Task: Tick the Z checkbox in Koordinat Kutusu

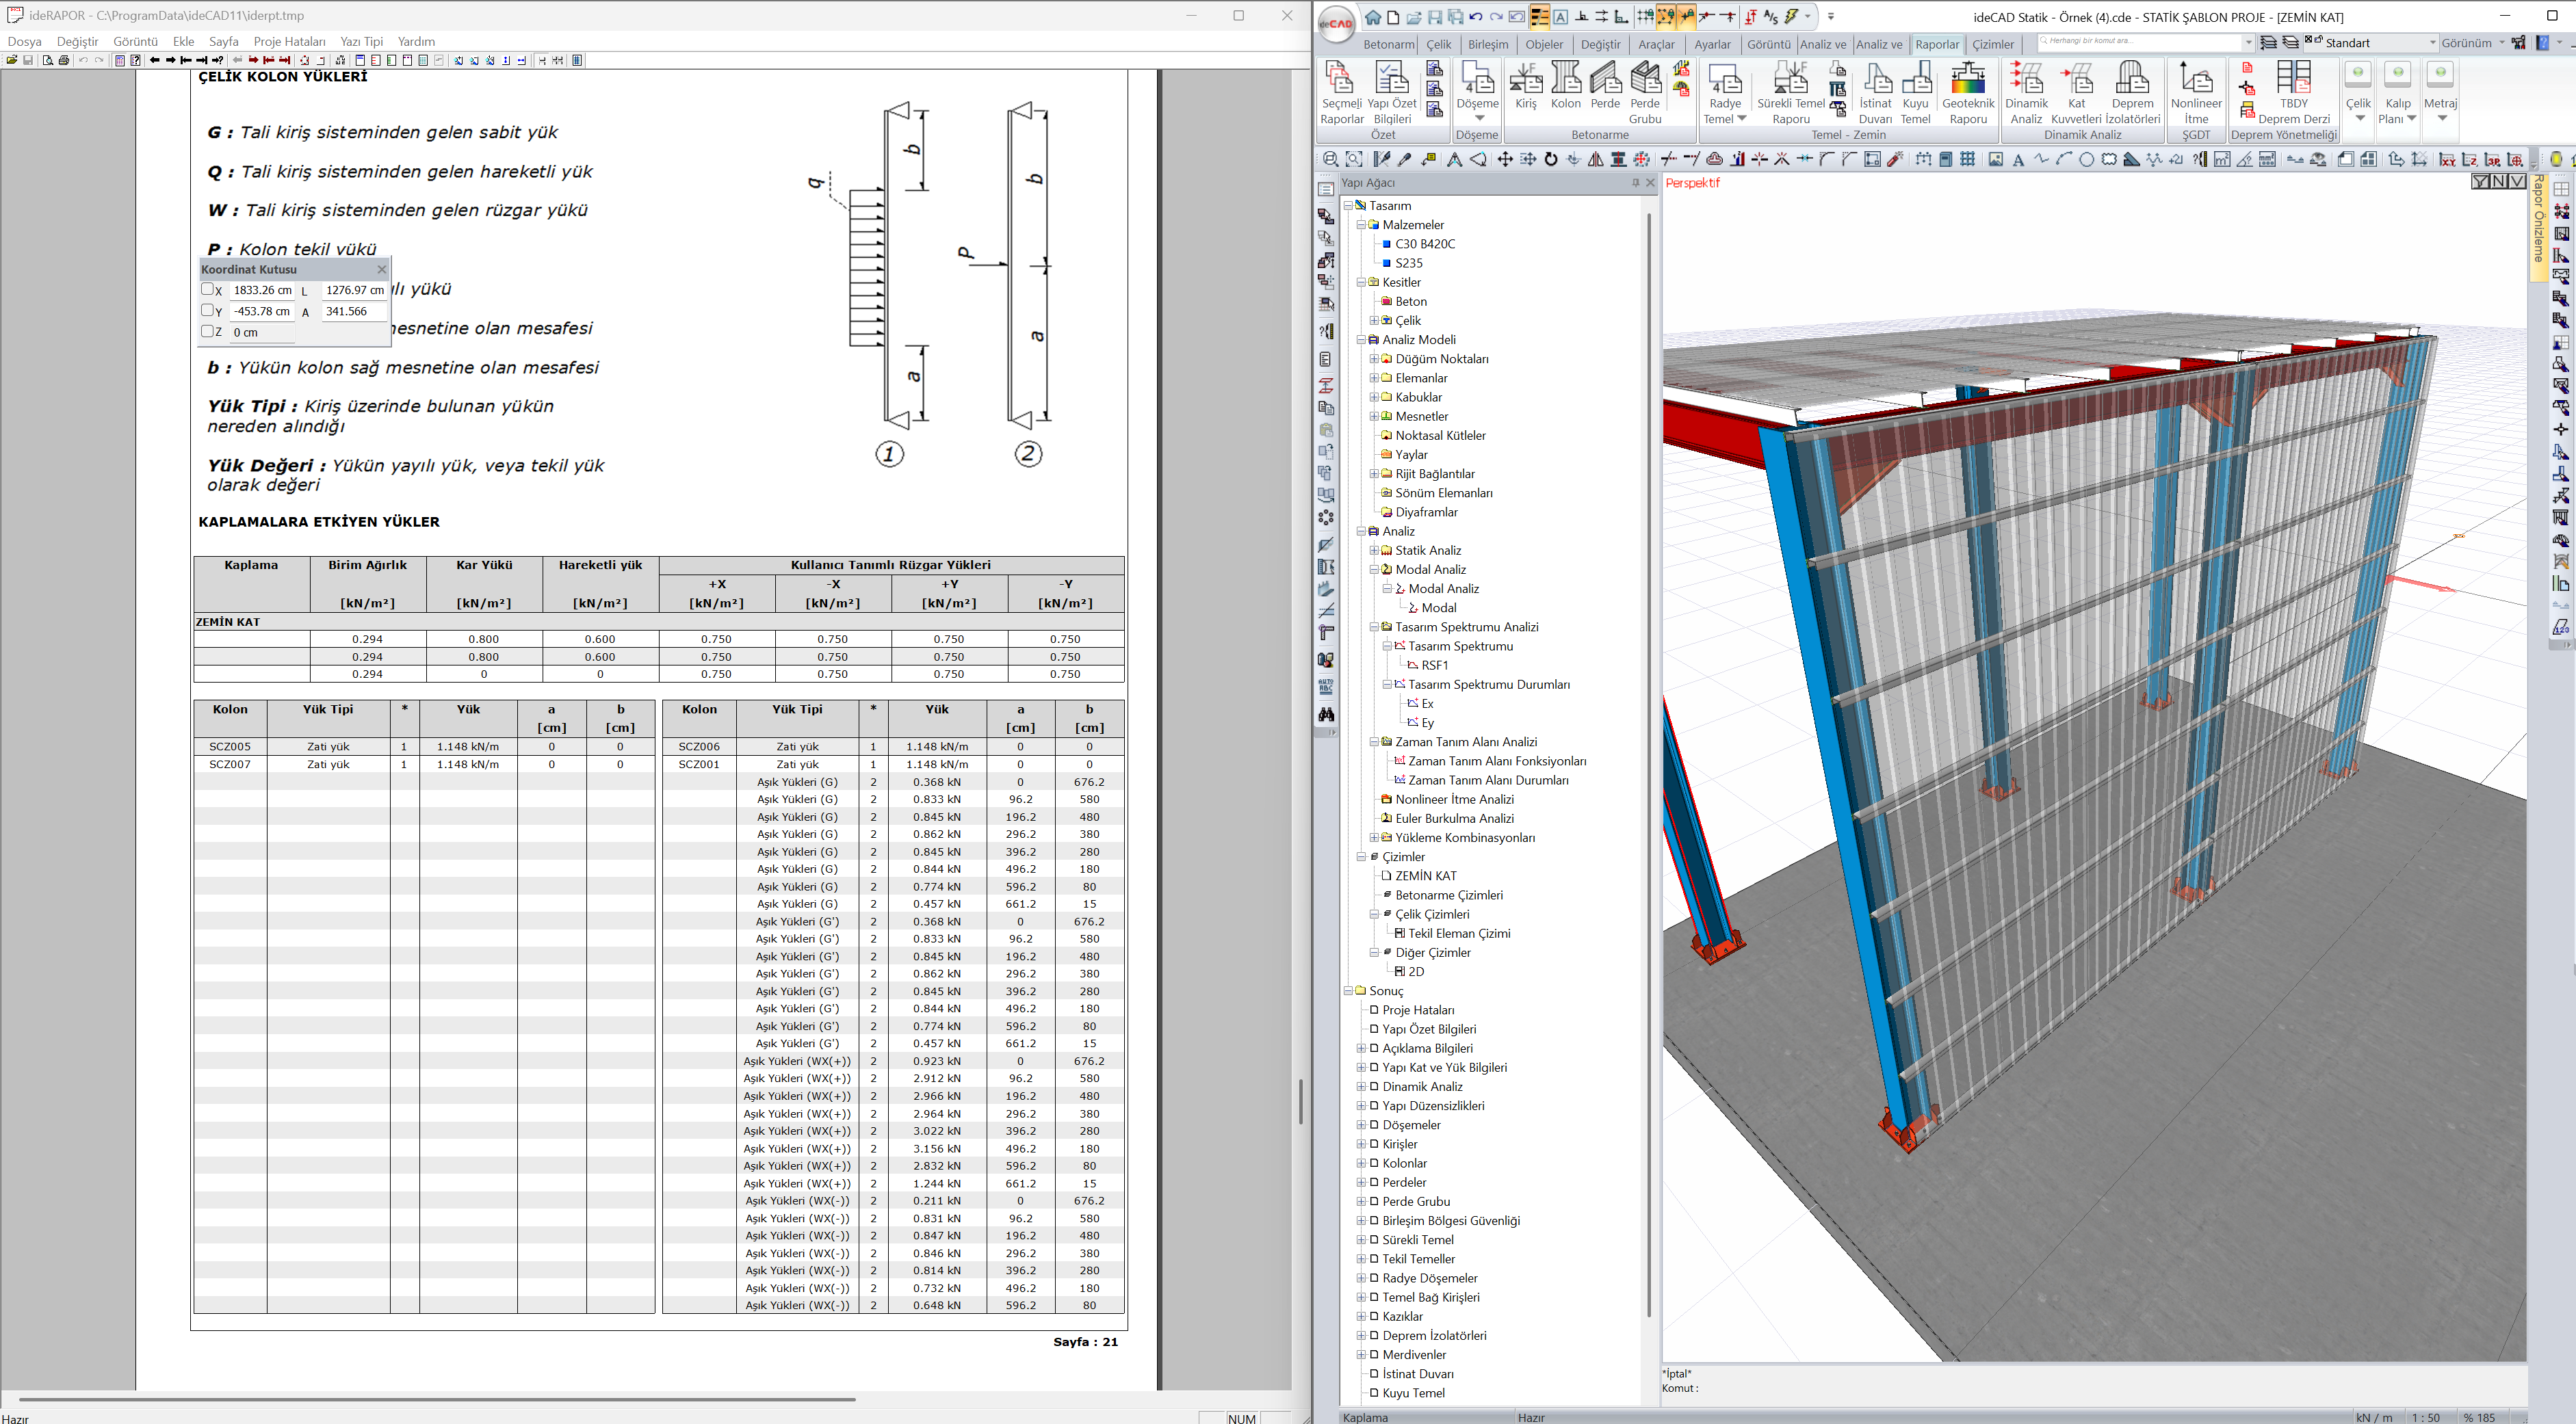Action: click(208, 331)
